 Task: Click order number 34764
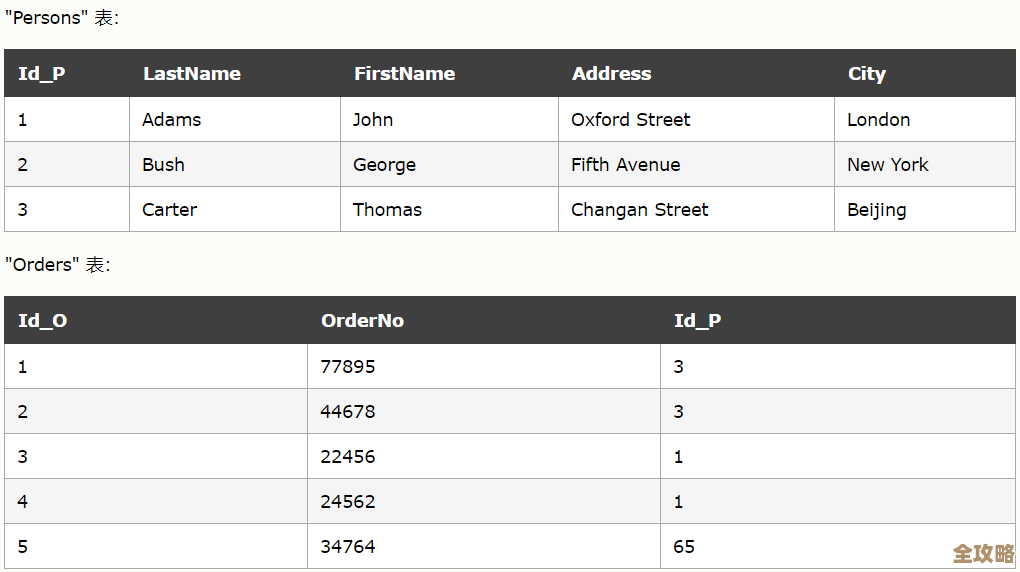coord(348,547)
